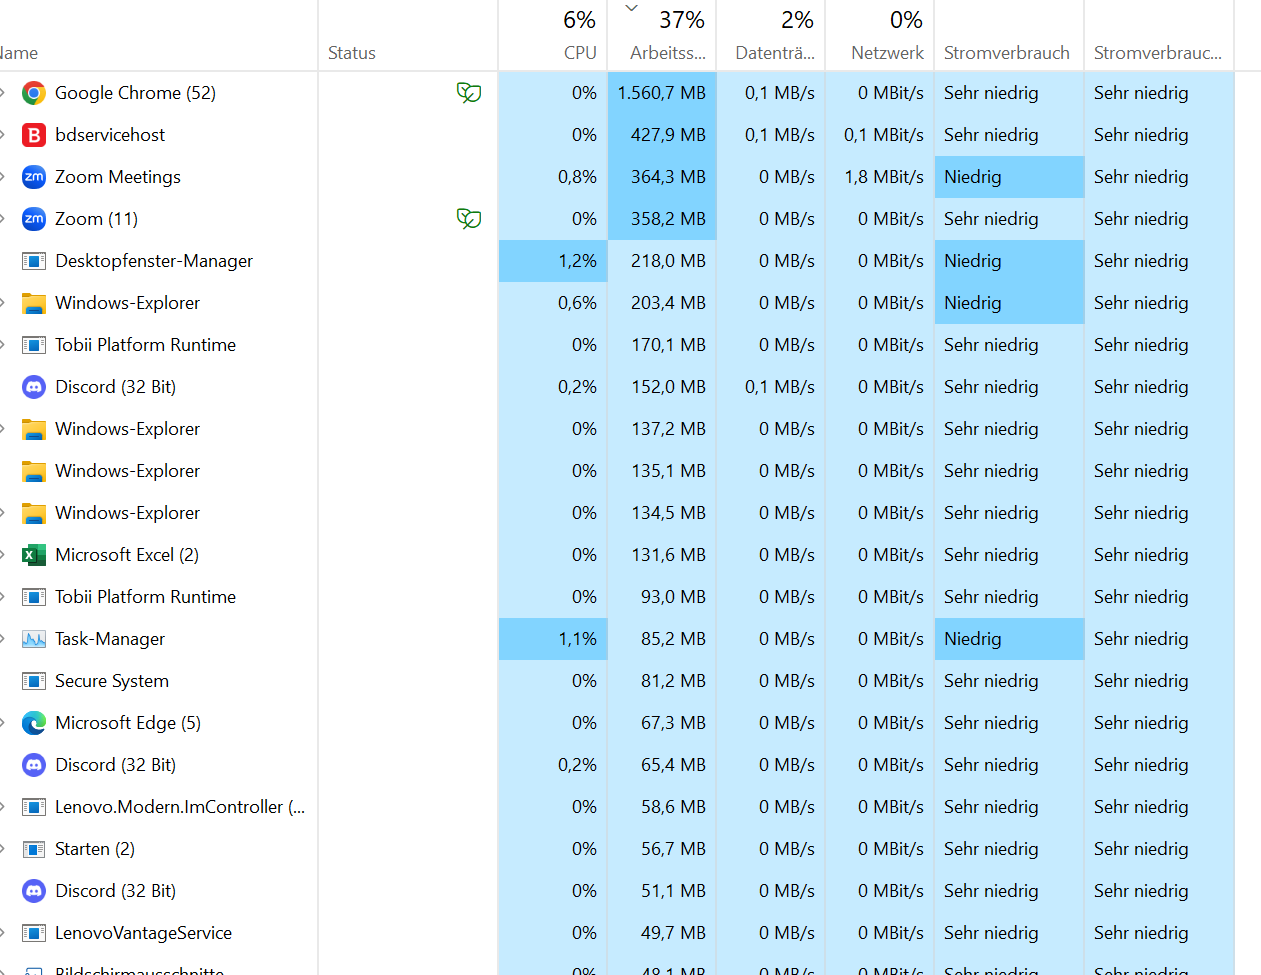Click the folder icon of the 134,5 MB Windows-Explorer
Image resolution: width=1261 pixels, height=975 pixels.
pyautogui.click(x=34, y=513)
